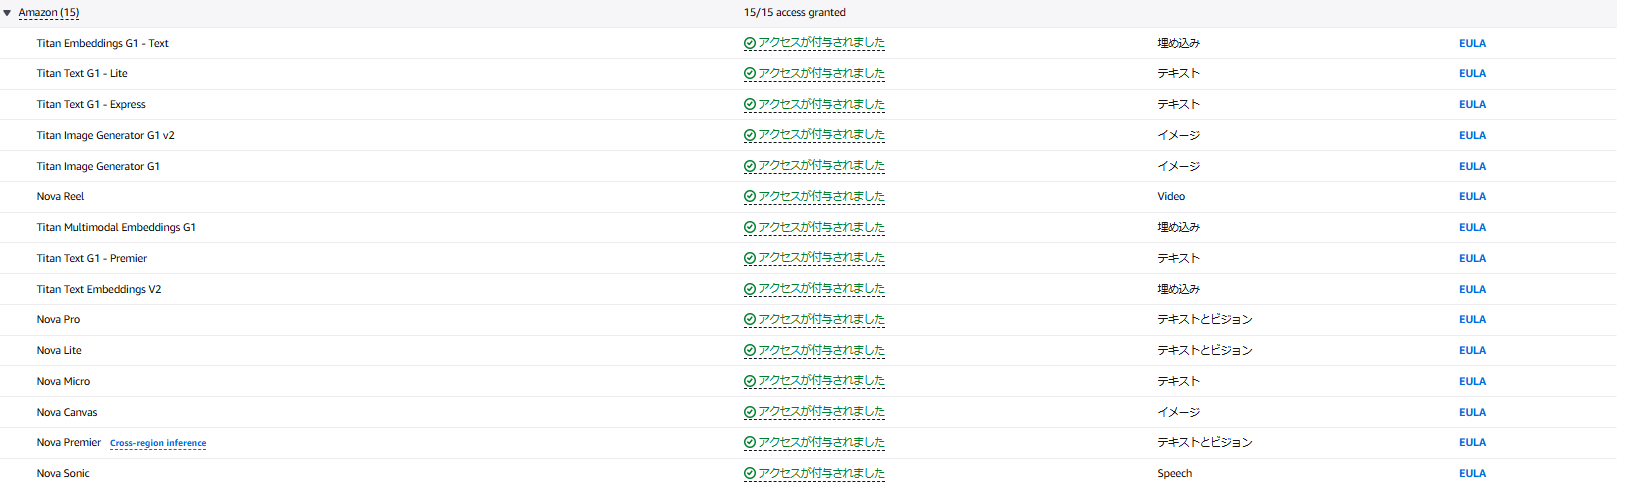
Task: Open the EULA link for Titan Embeddings G1 - Text
Action: click(x=1472, y=44)
